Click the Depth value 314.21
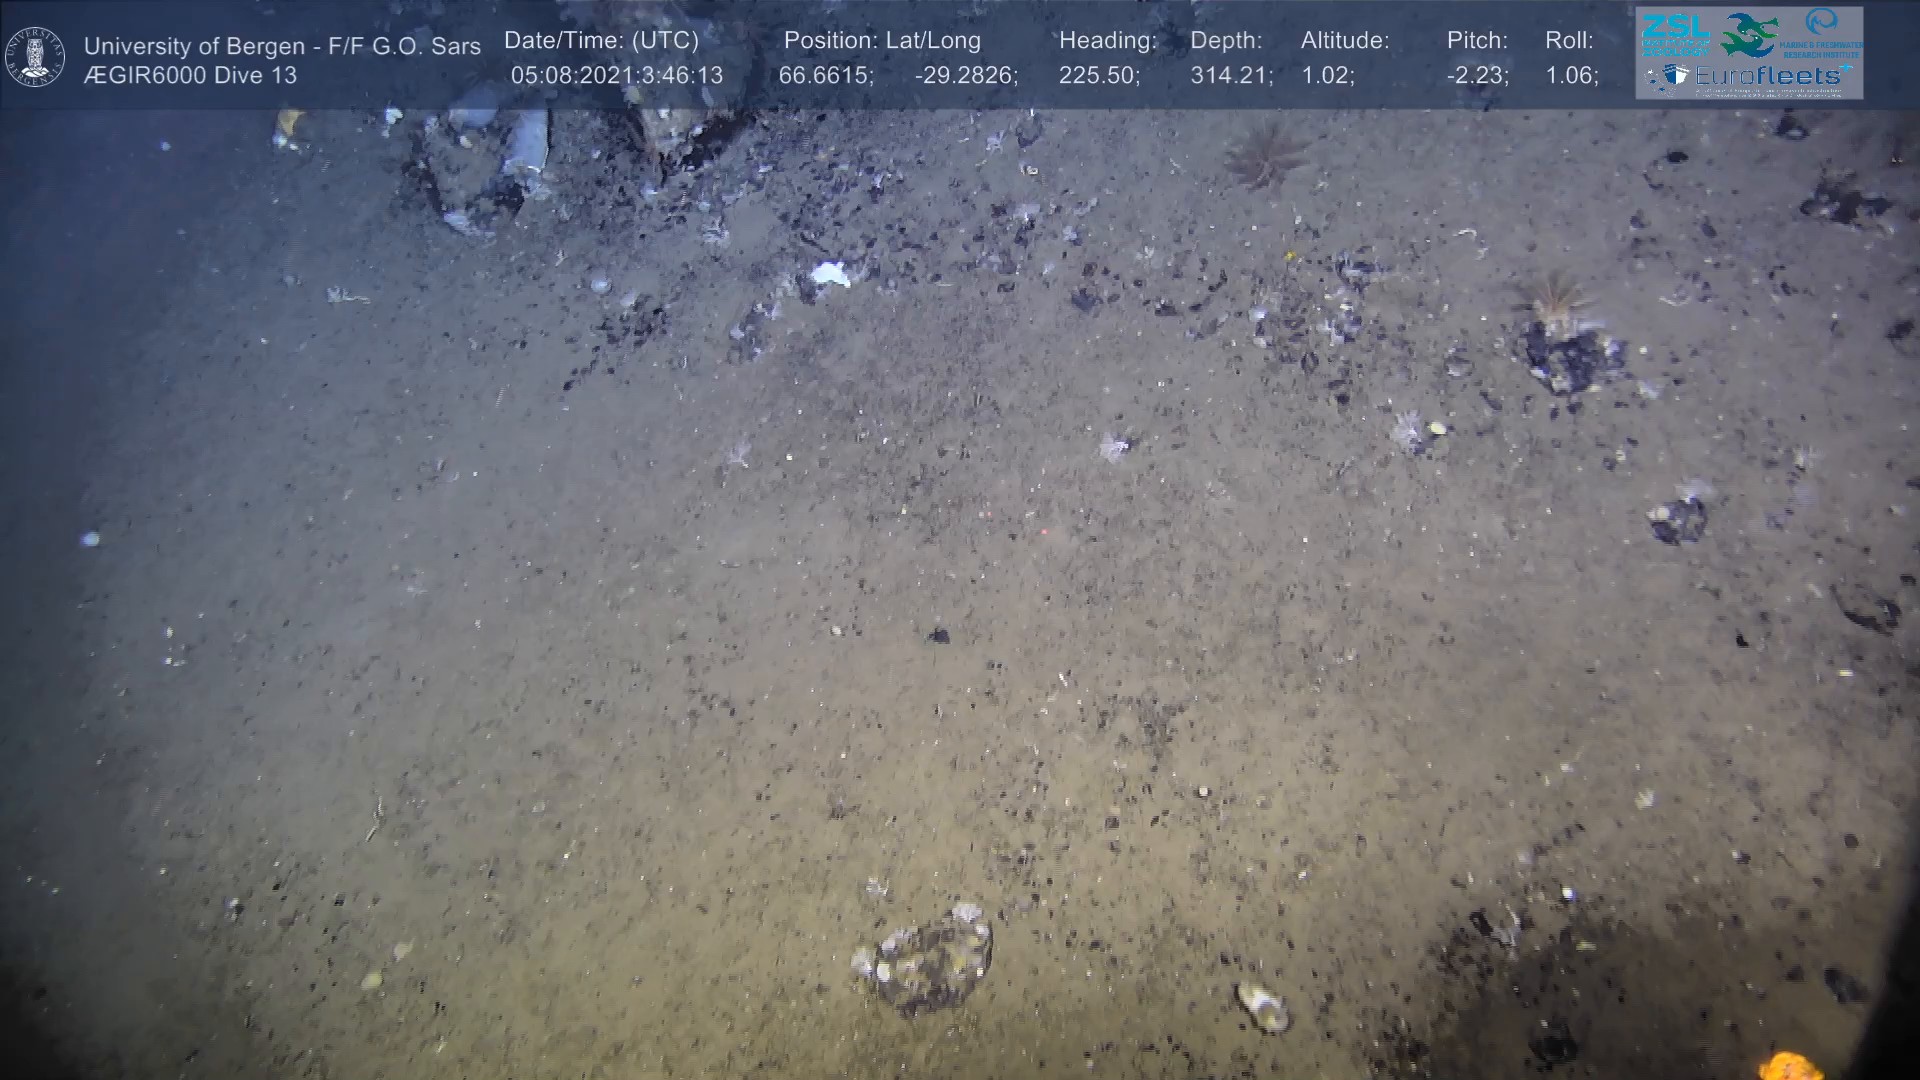The width and height of the screenshot is (1920, 1080). (x=1231, y=75)
